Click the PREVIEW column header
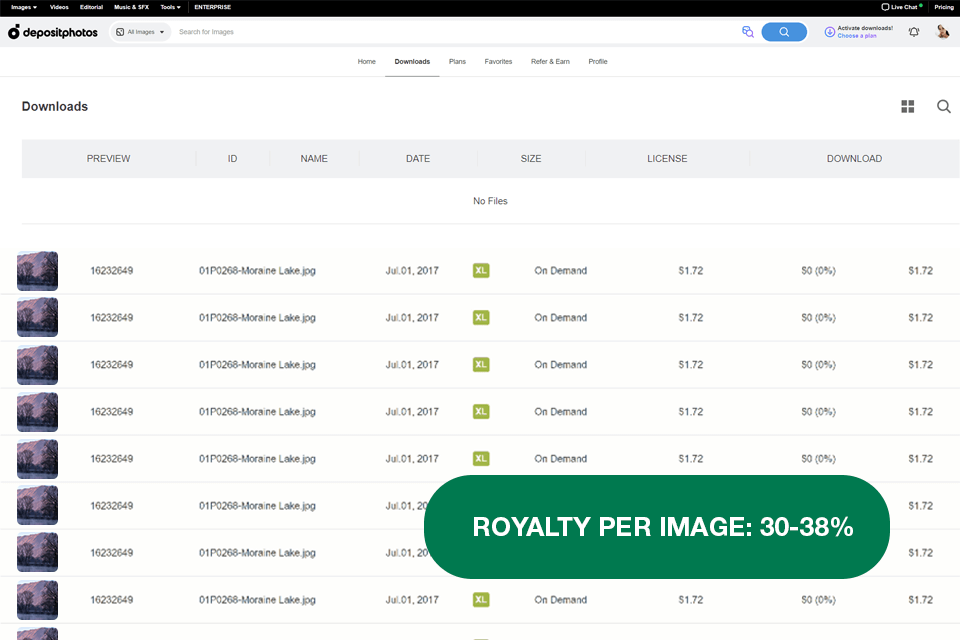The height and width of the screenshot is (640, 960). pos(108,159)
